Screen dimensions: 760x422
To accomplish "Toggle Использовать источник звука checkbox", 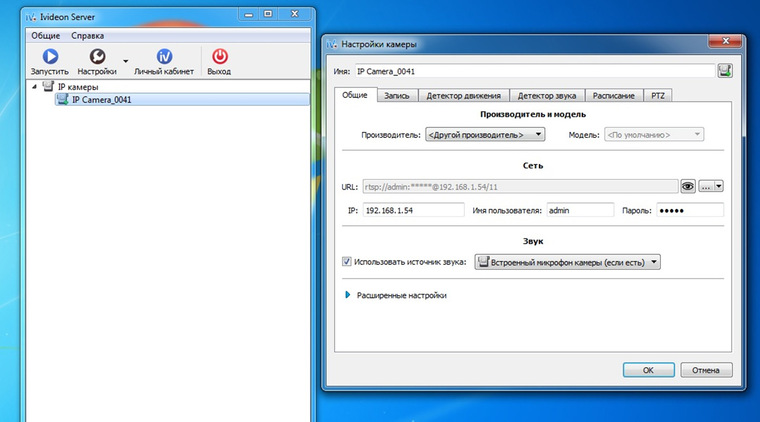I will tap(347, 261).
